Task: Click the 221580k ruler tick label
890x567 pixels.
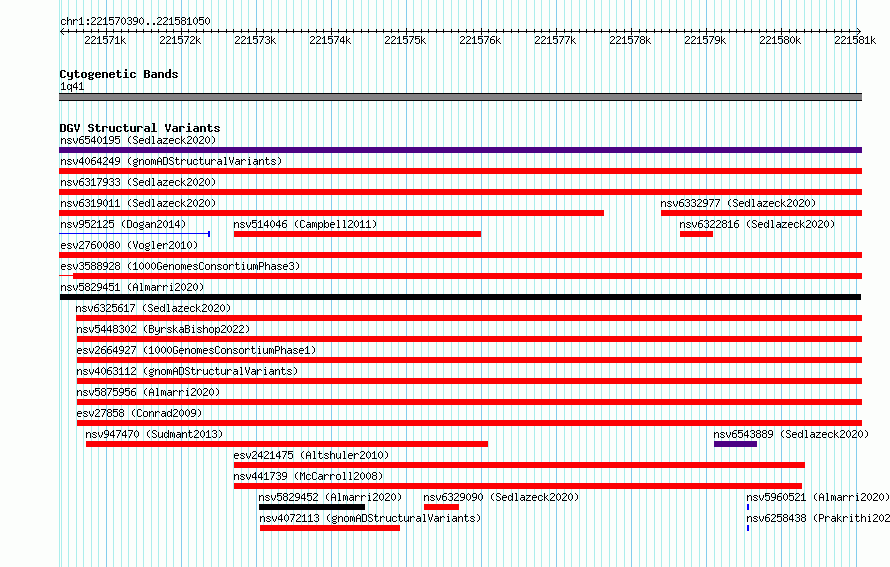Action: (780, 40)
